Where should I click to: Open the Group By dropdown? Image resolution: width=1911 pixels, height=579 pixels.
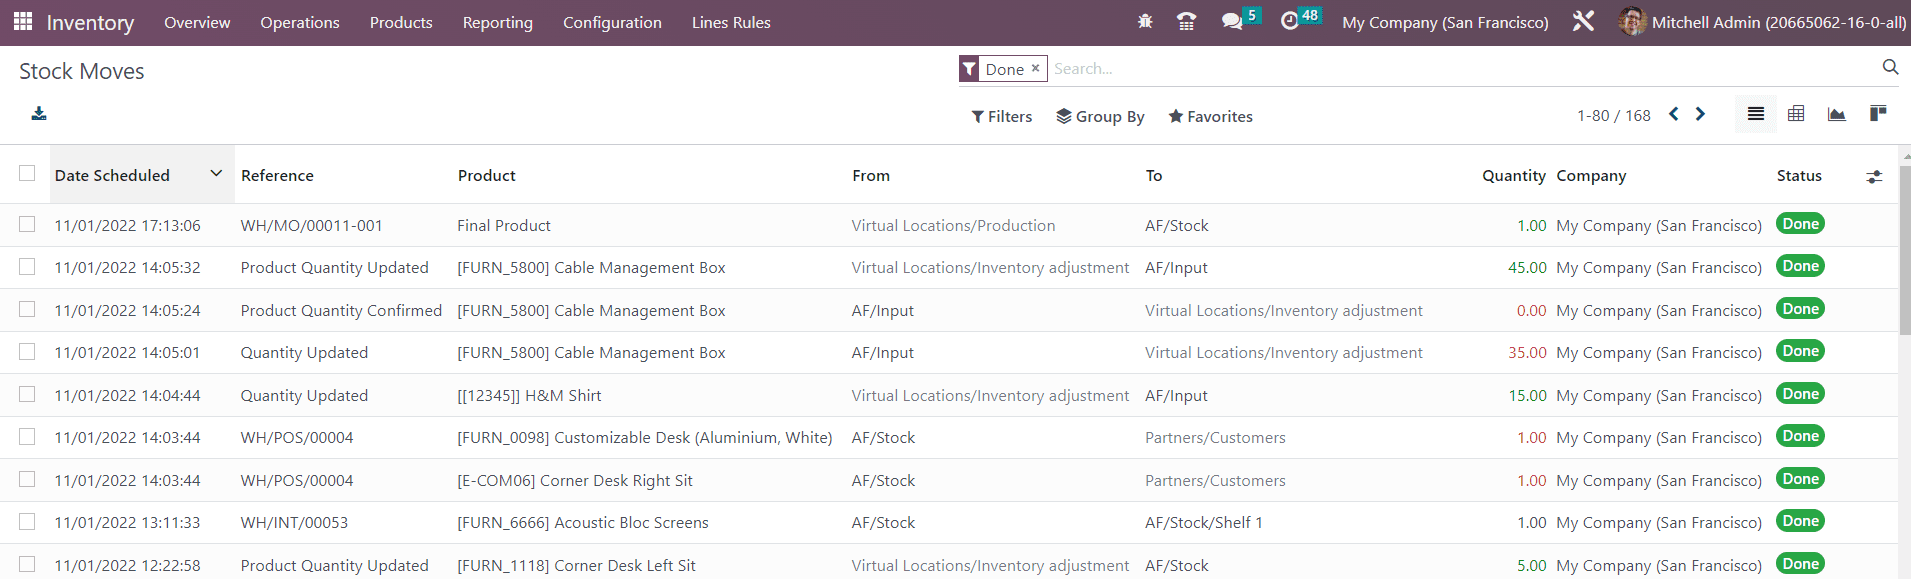[x=1100, y=117]
